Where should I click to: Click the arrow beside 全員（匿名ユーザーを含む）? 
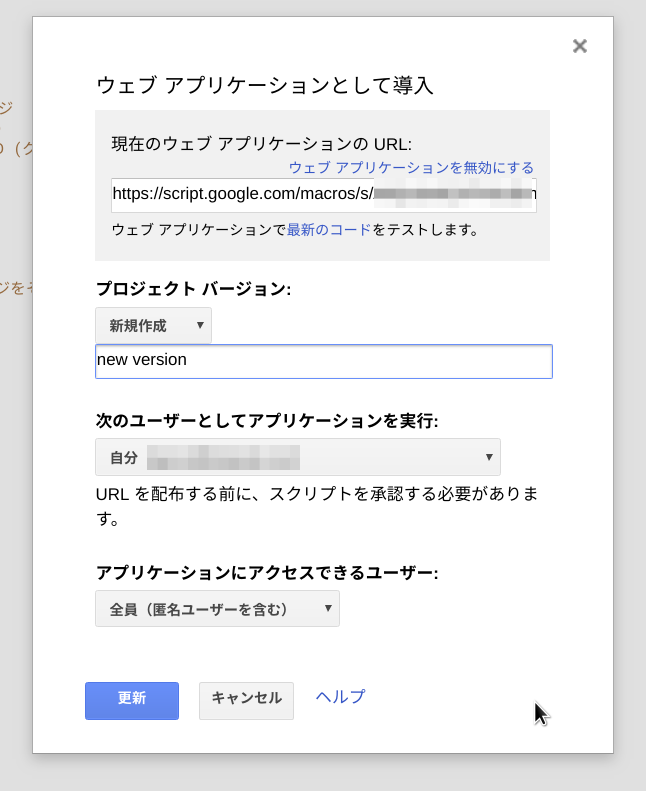click(328, 608)
